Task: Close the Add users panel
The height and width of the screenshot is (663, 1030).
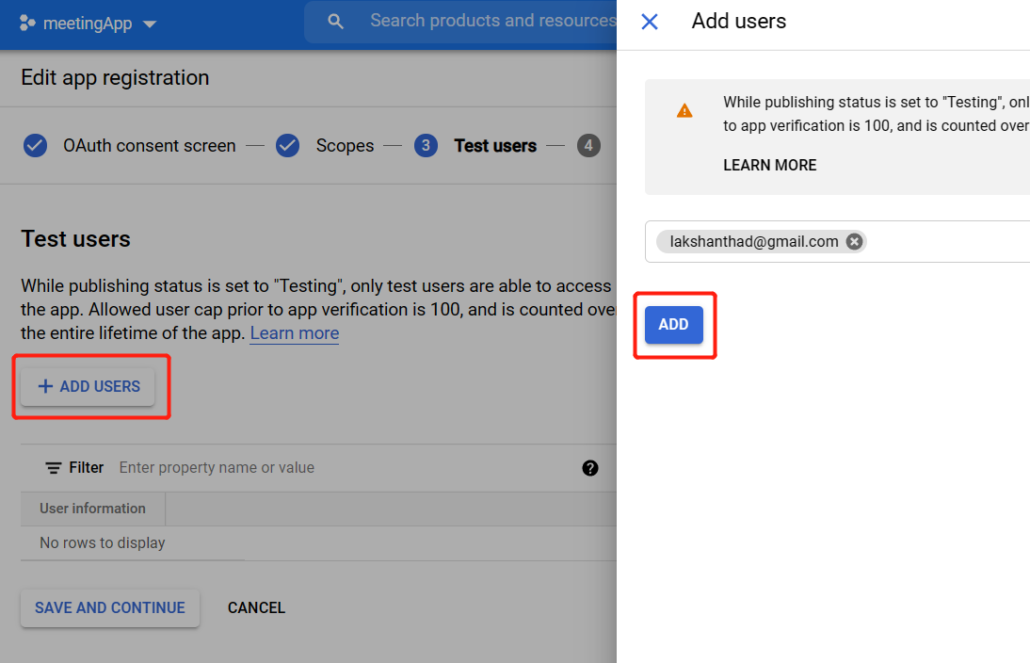Action: click(x=649, y=21)
